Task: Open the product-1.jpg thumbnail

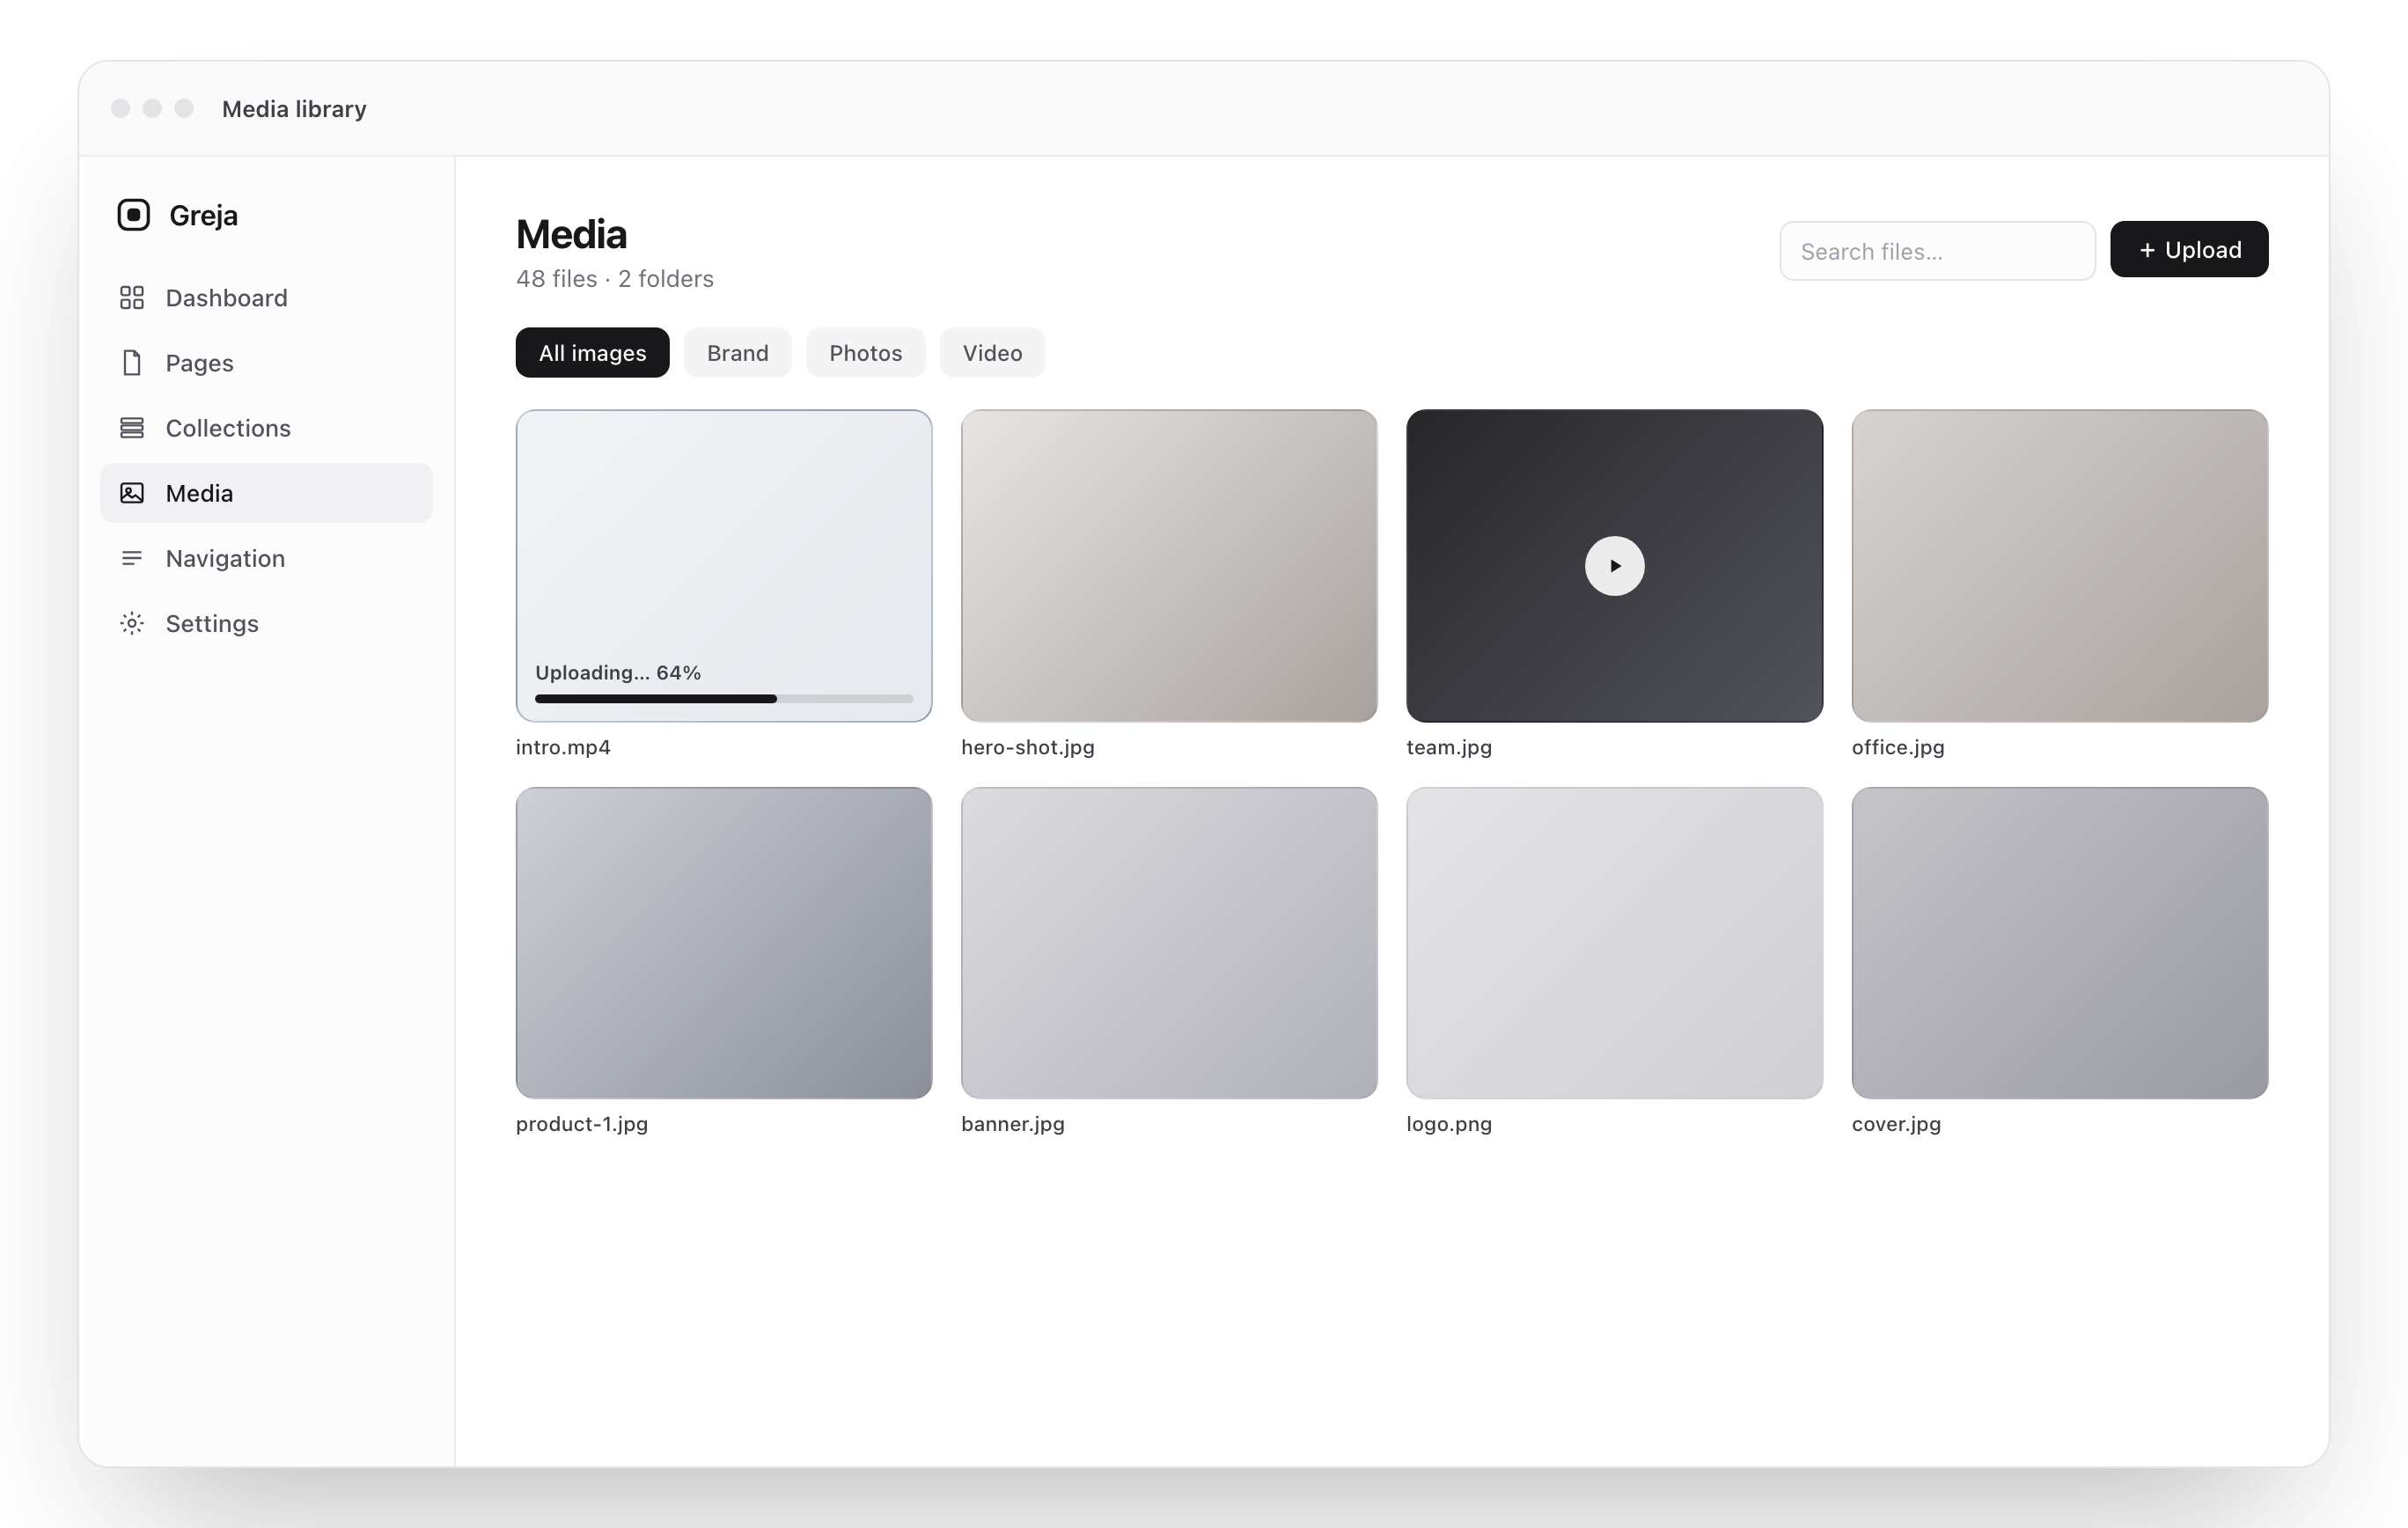Action: point(724,943)
